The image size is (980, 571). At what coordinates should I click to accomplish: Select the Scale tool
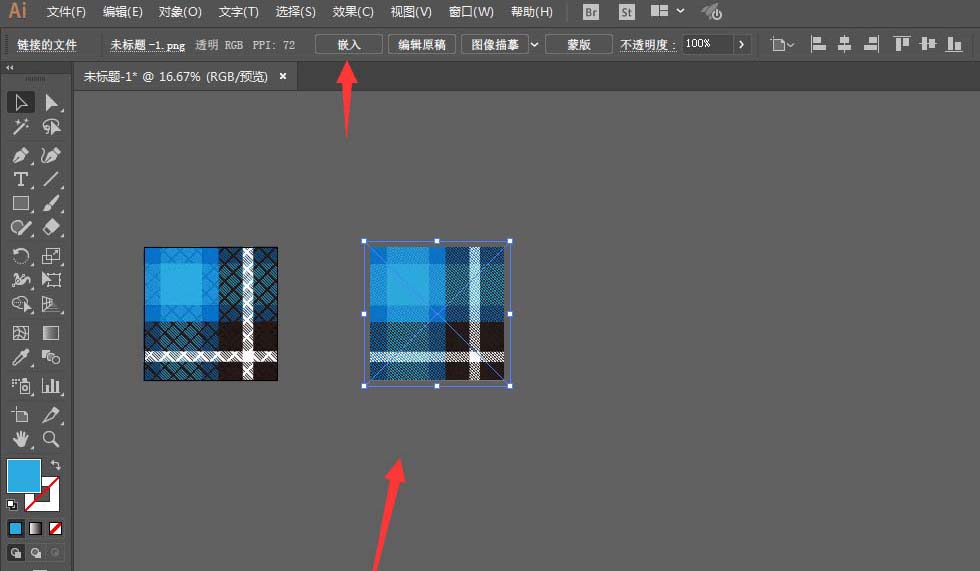tap(51, 256)
